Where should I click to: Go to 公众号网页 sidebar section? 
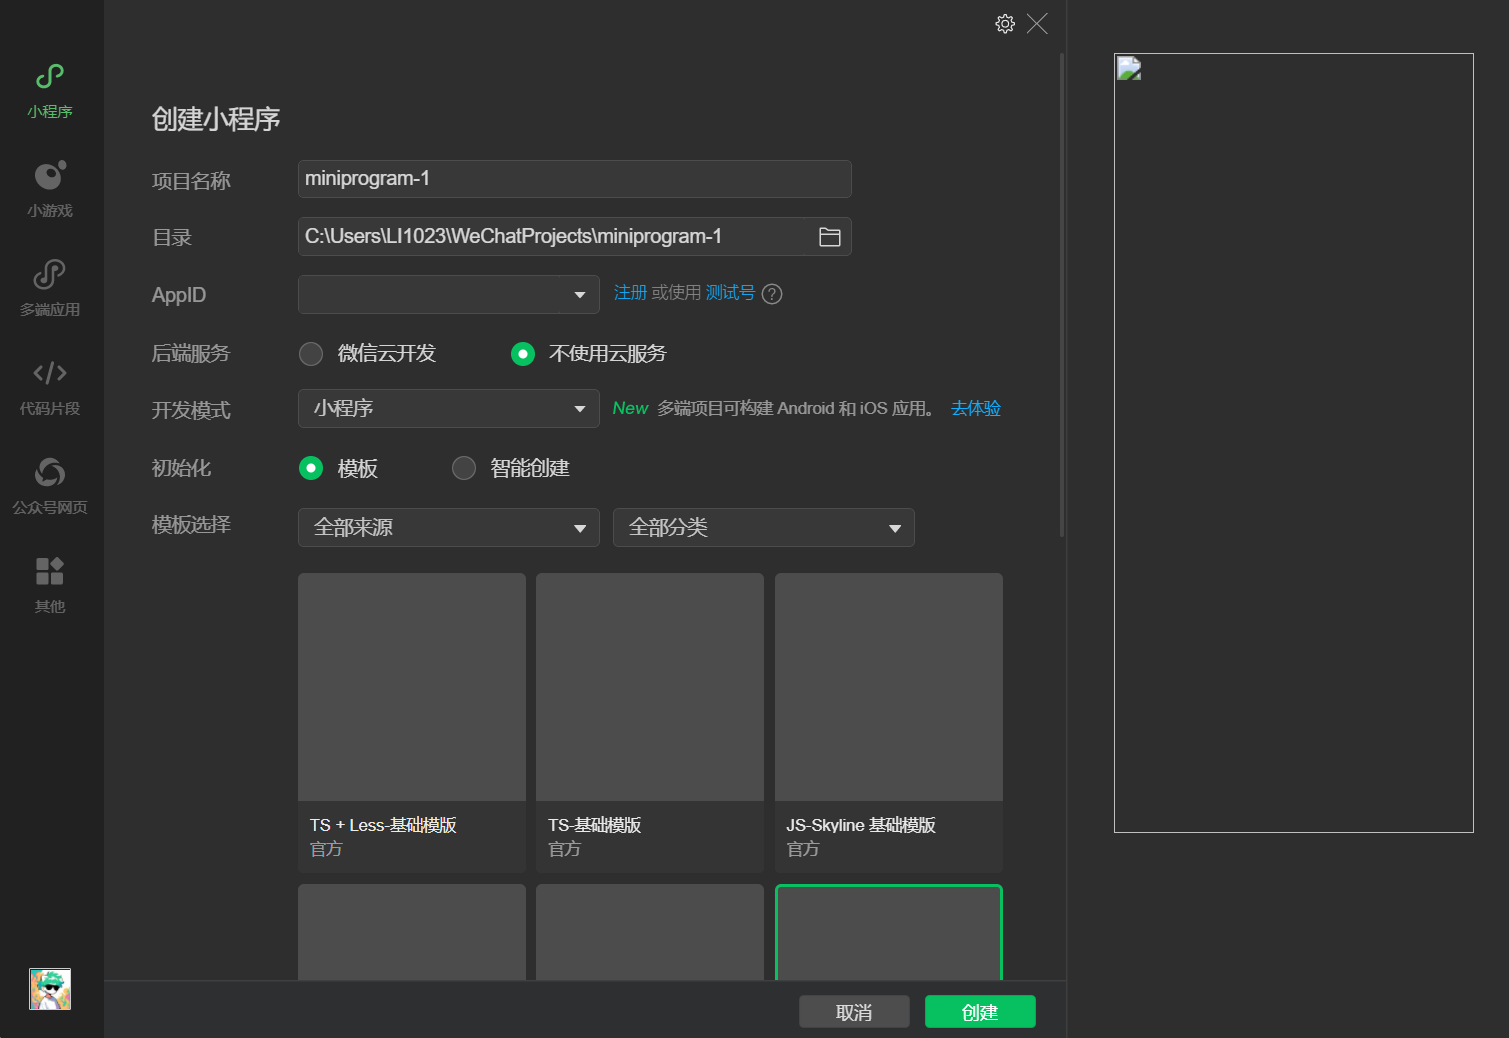[x=50, y=486]
